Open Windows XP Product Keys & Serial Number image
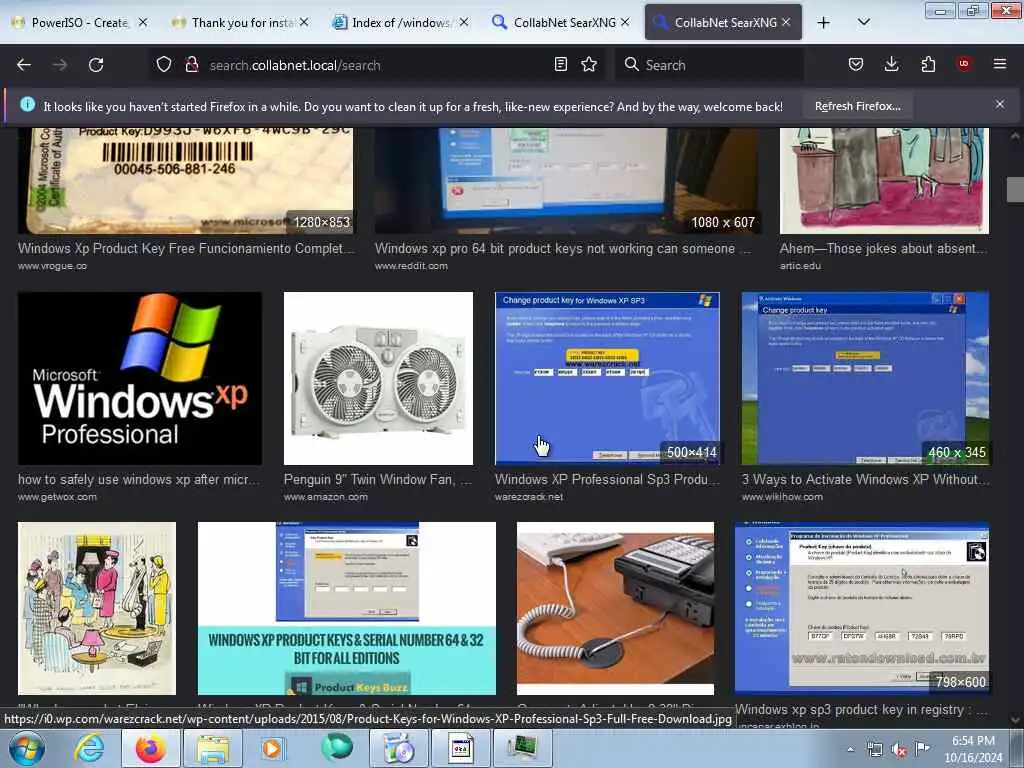The width and height of the screenshot is (1024, 768). pos(347,608)
